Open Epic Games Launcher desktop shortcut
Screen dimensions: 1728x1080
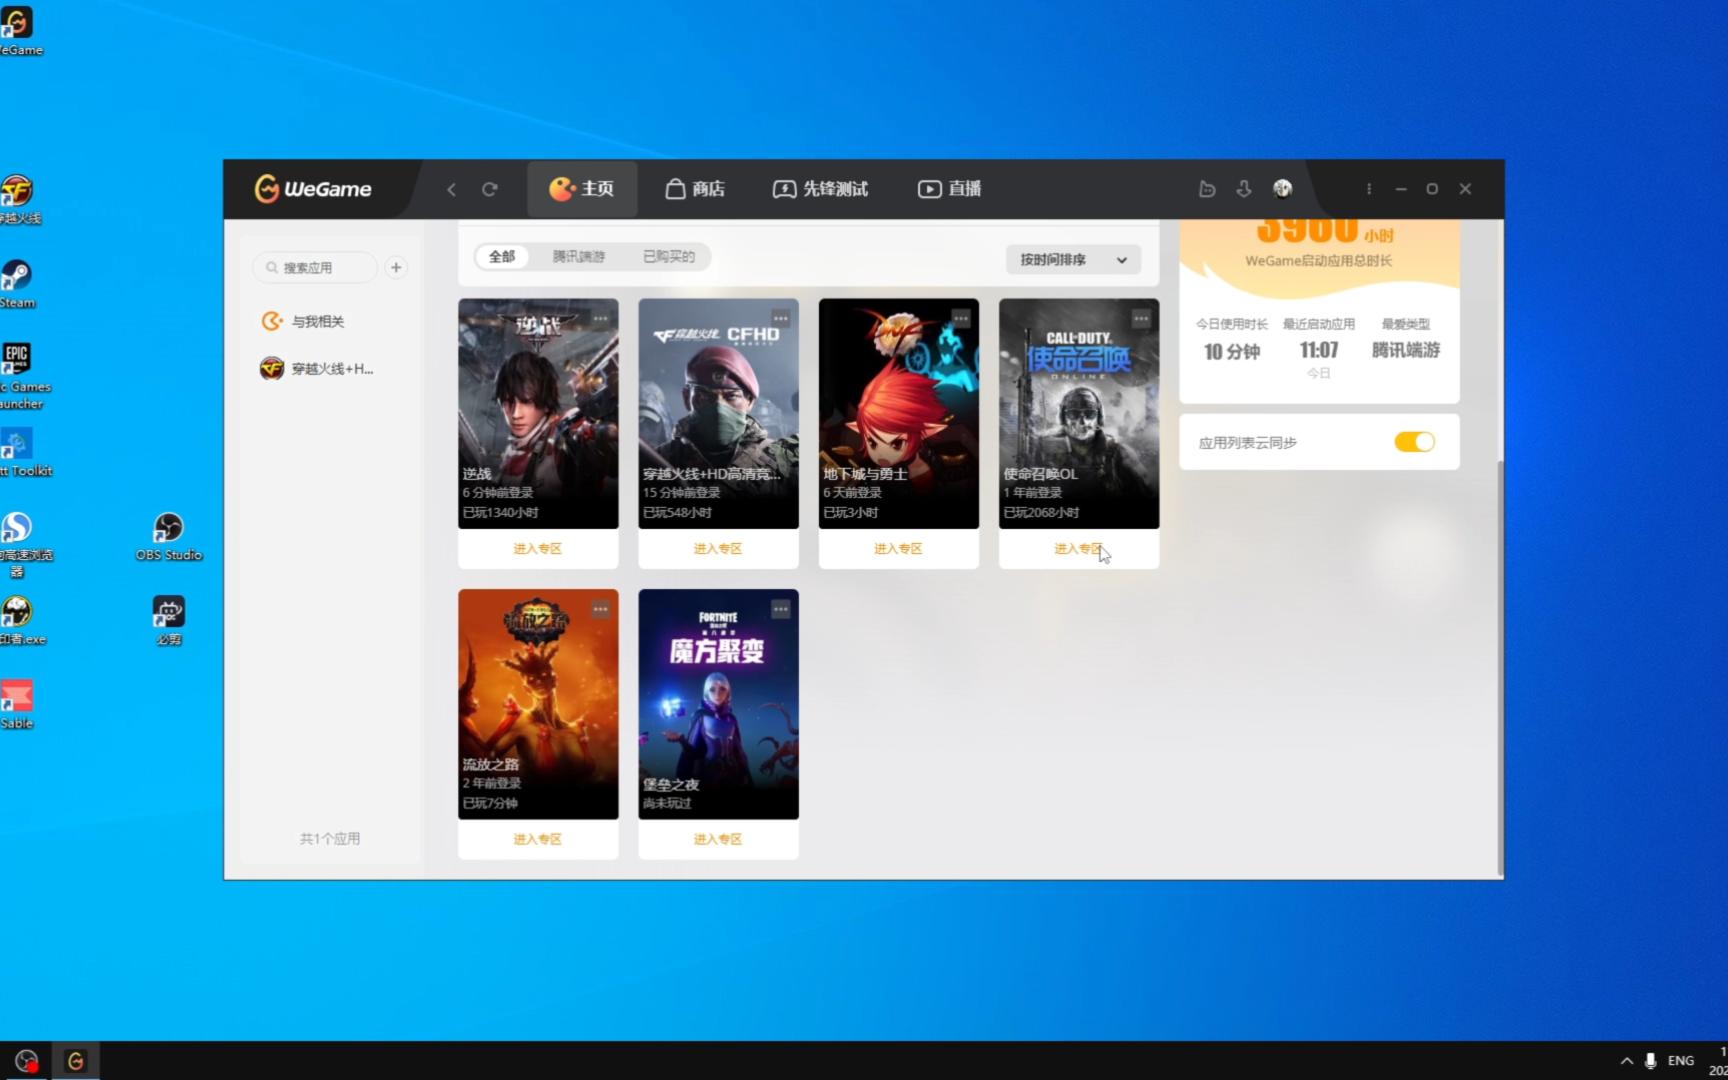point(20,376)
